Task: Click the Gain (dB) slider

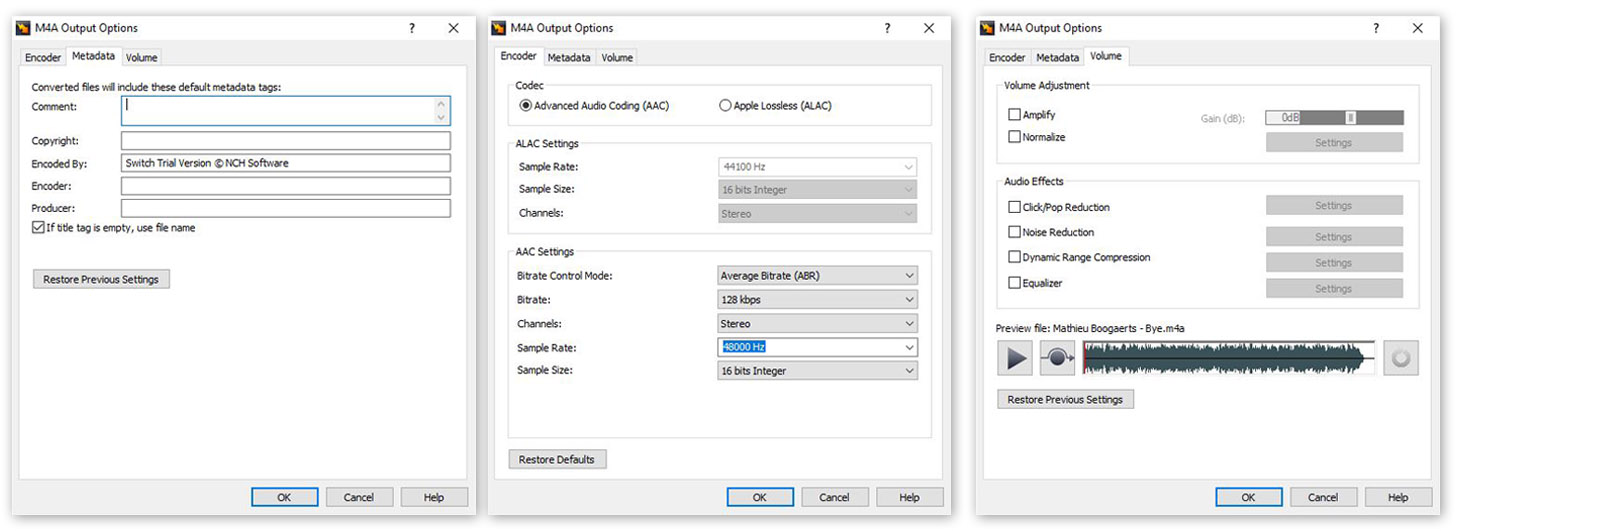Action: (1350, 118)
